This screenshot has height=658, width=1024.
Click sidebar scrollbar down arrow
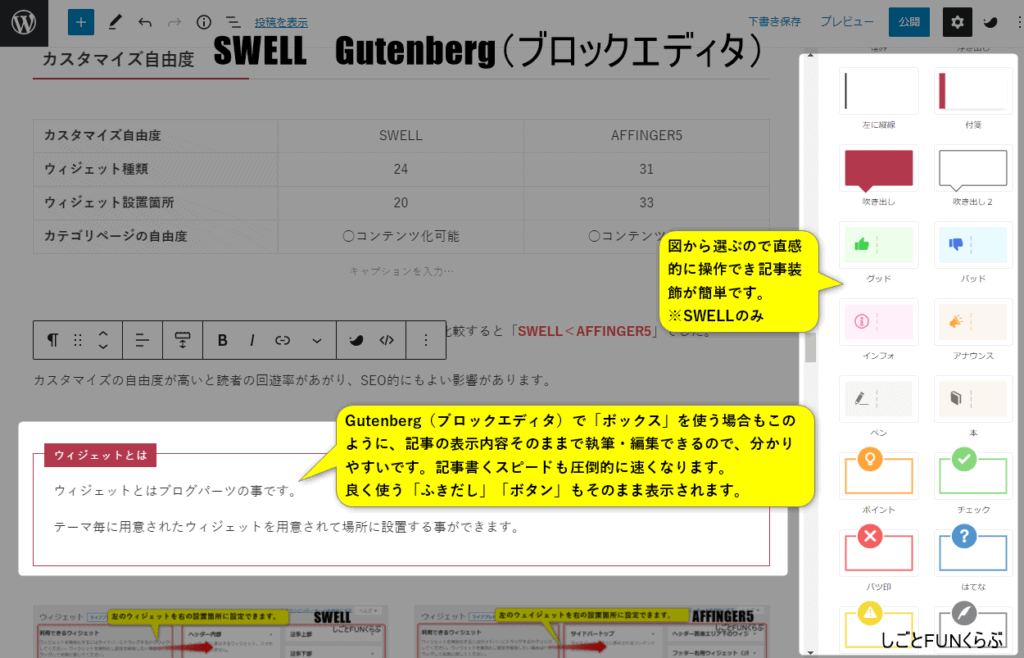click(x=810, y=651)
